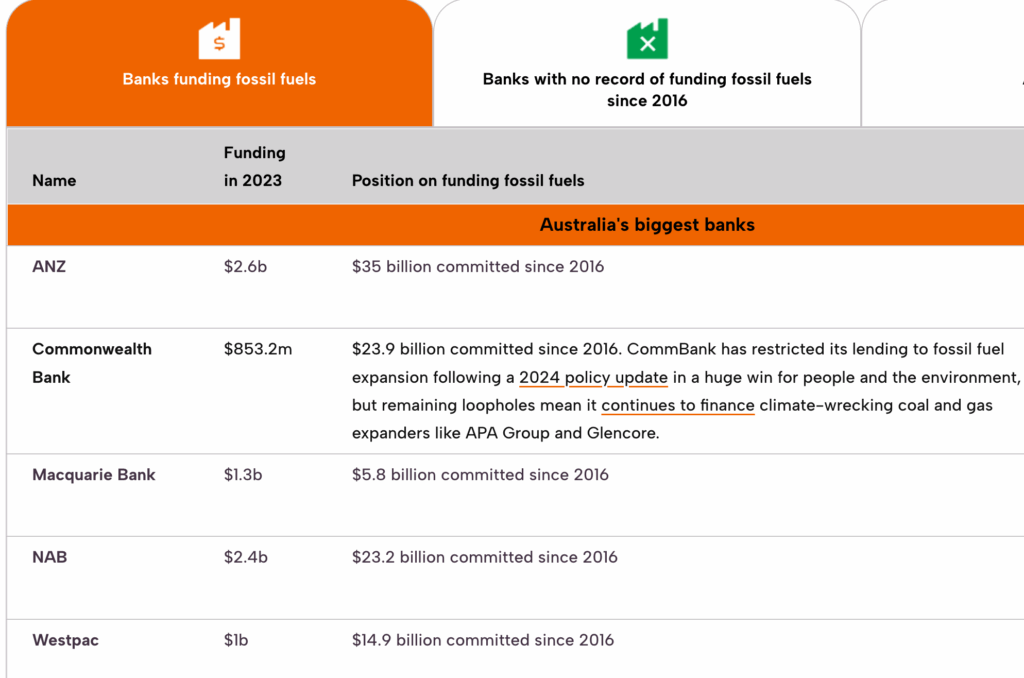This screenshot has height=678, width=1024.
Task: Select the 'Position on funding fossil fuels' header
Action: [467, 180]
